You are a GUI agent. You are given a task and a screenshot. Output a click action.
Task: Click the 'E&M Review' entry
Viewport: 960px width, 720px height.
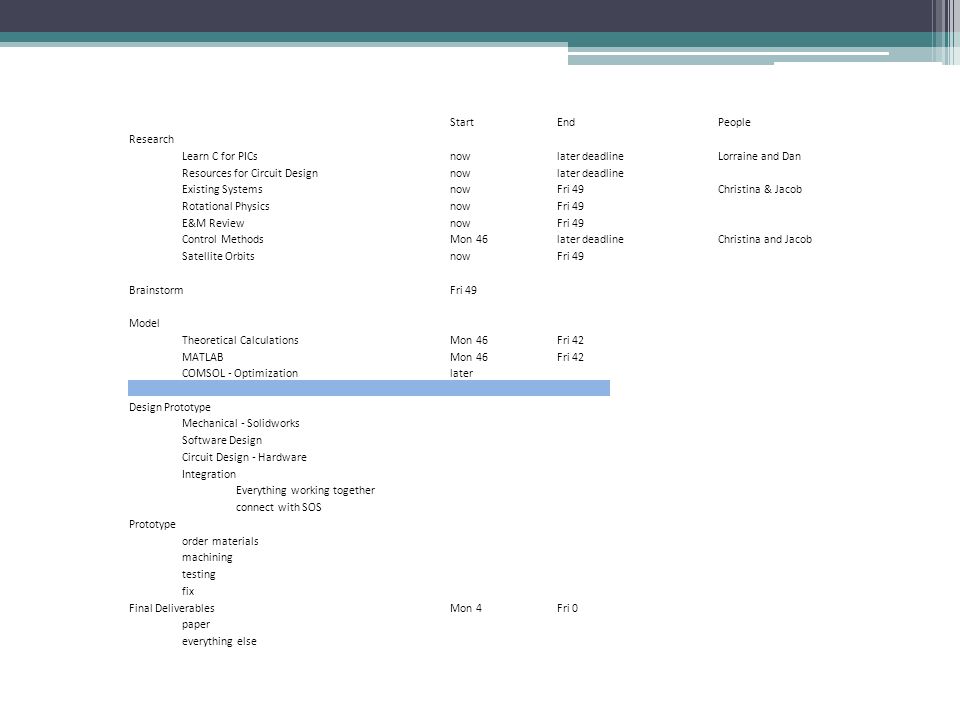[213, 223]
